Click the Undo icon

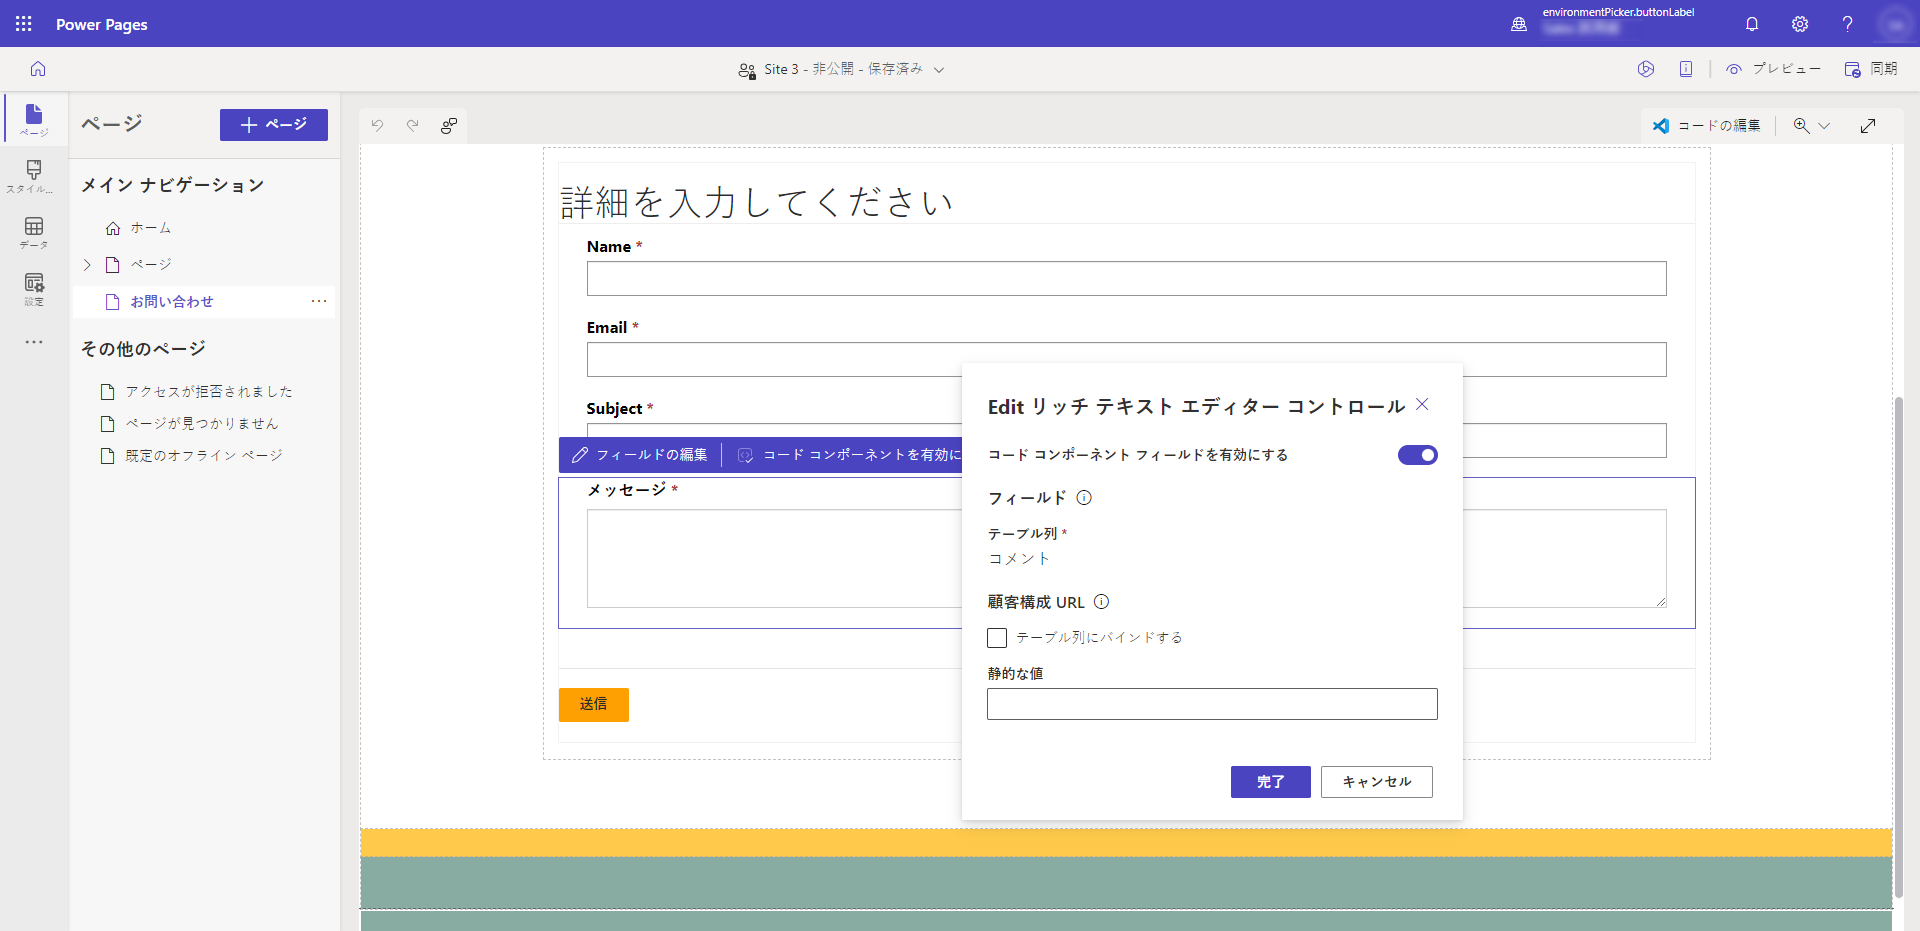pyautogui.click(x=377, y=125)
